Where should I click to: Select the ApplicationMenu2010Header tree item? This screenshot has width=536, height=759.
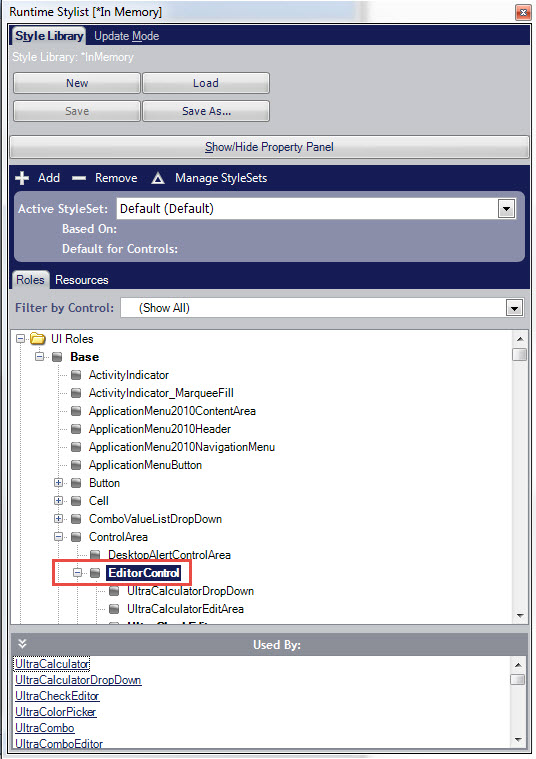[160, 429]
